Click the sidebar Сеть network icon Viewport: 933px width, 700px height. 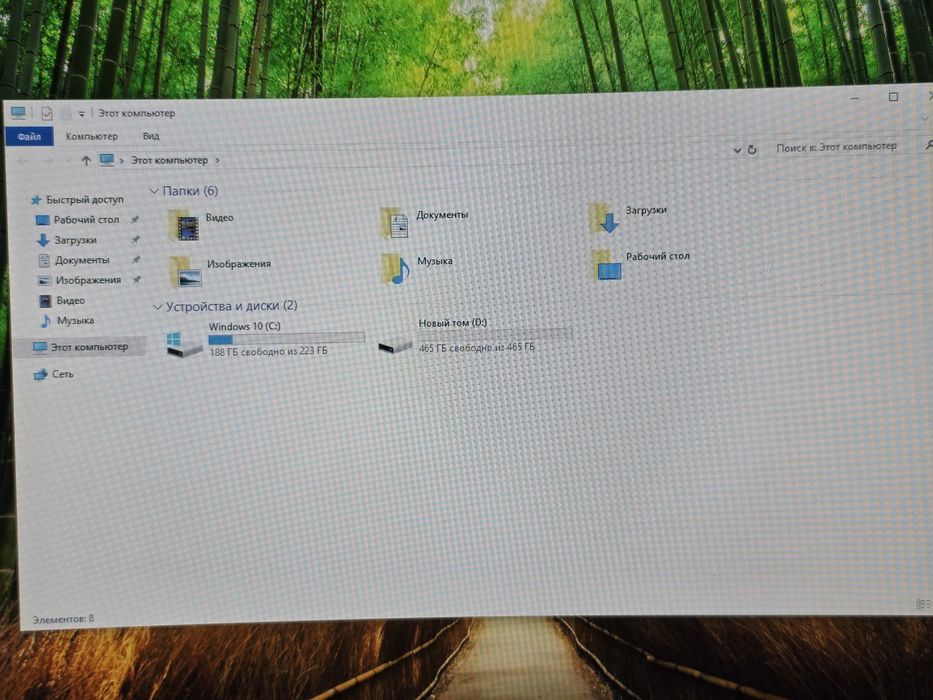tap(40, 374)
